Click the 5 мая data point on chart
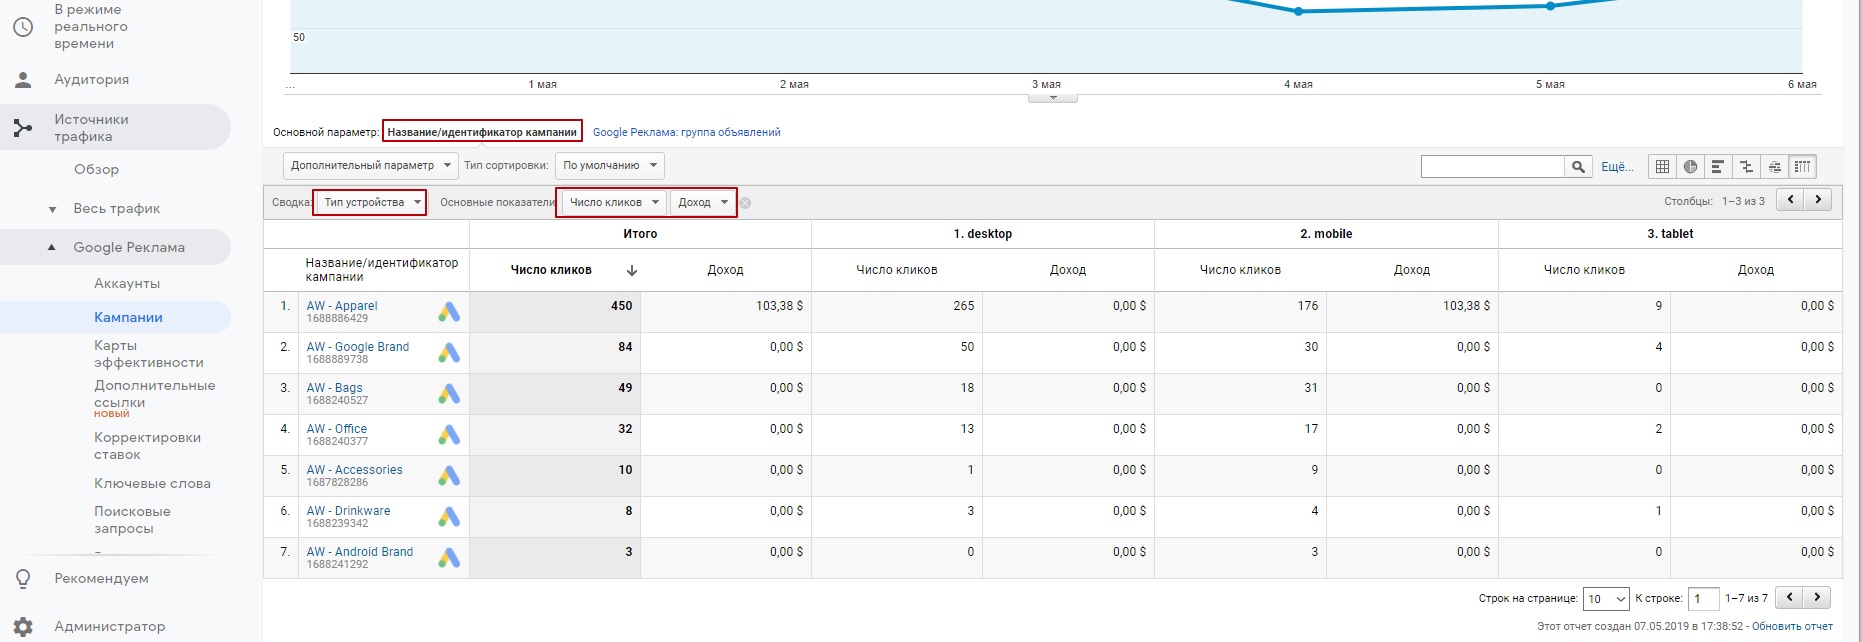1862x642 pixels. pyautogui.click(x=1550, y=6)
